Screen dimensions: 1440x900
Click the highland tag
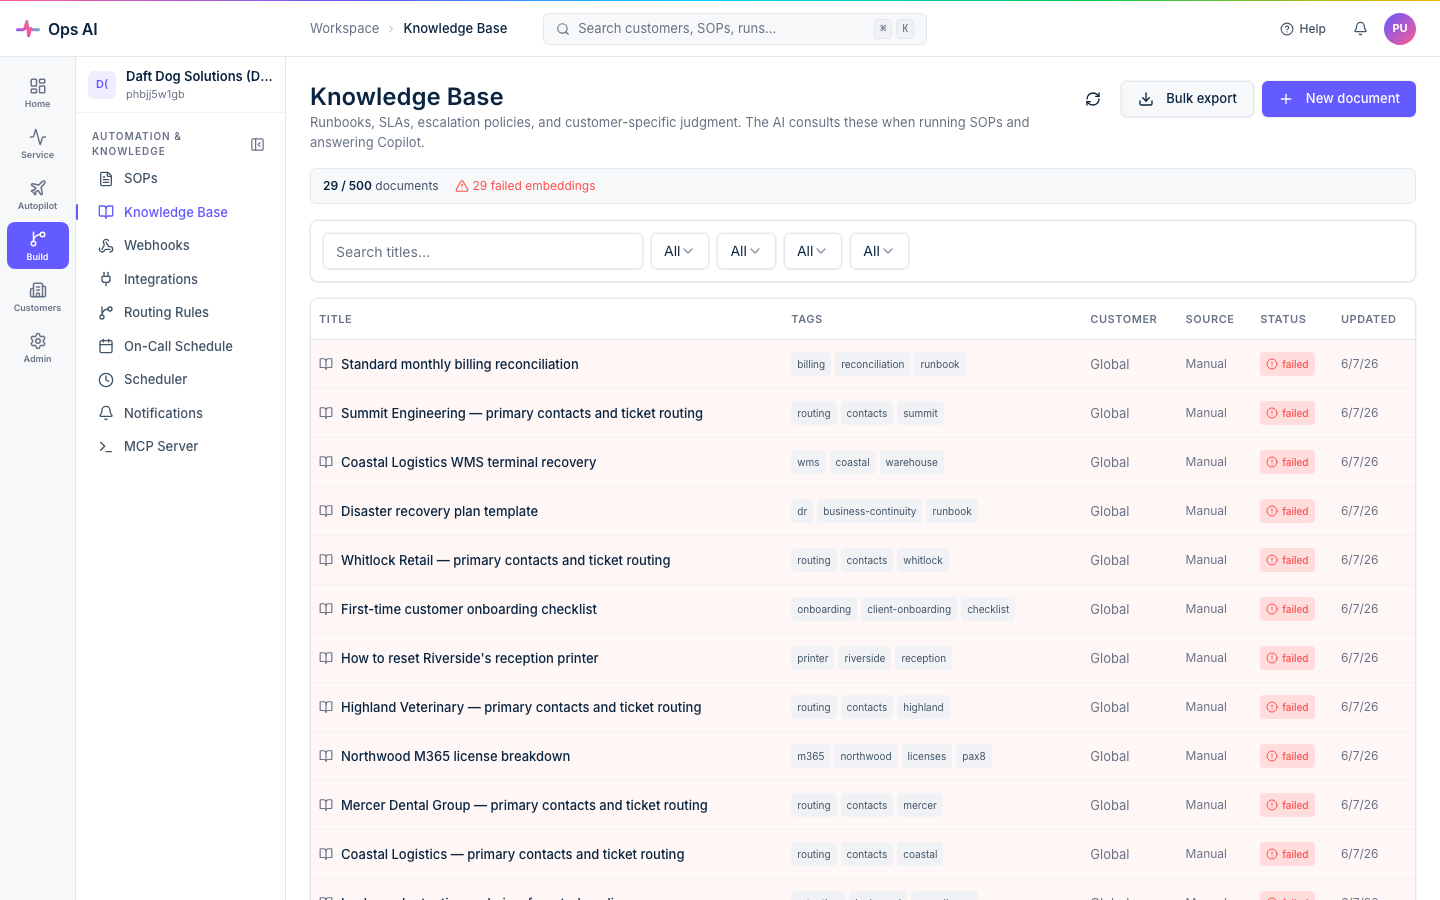point(923,707)
